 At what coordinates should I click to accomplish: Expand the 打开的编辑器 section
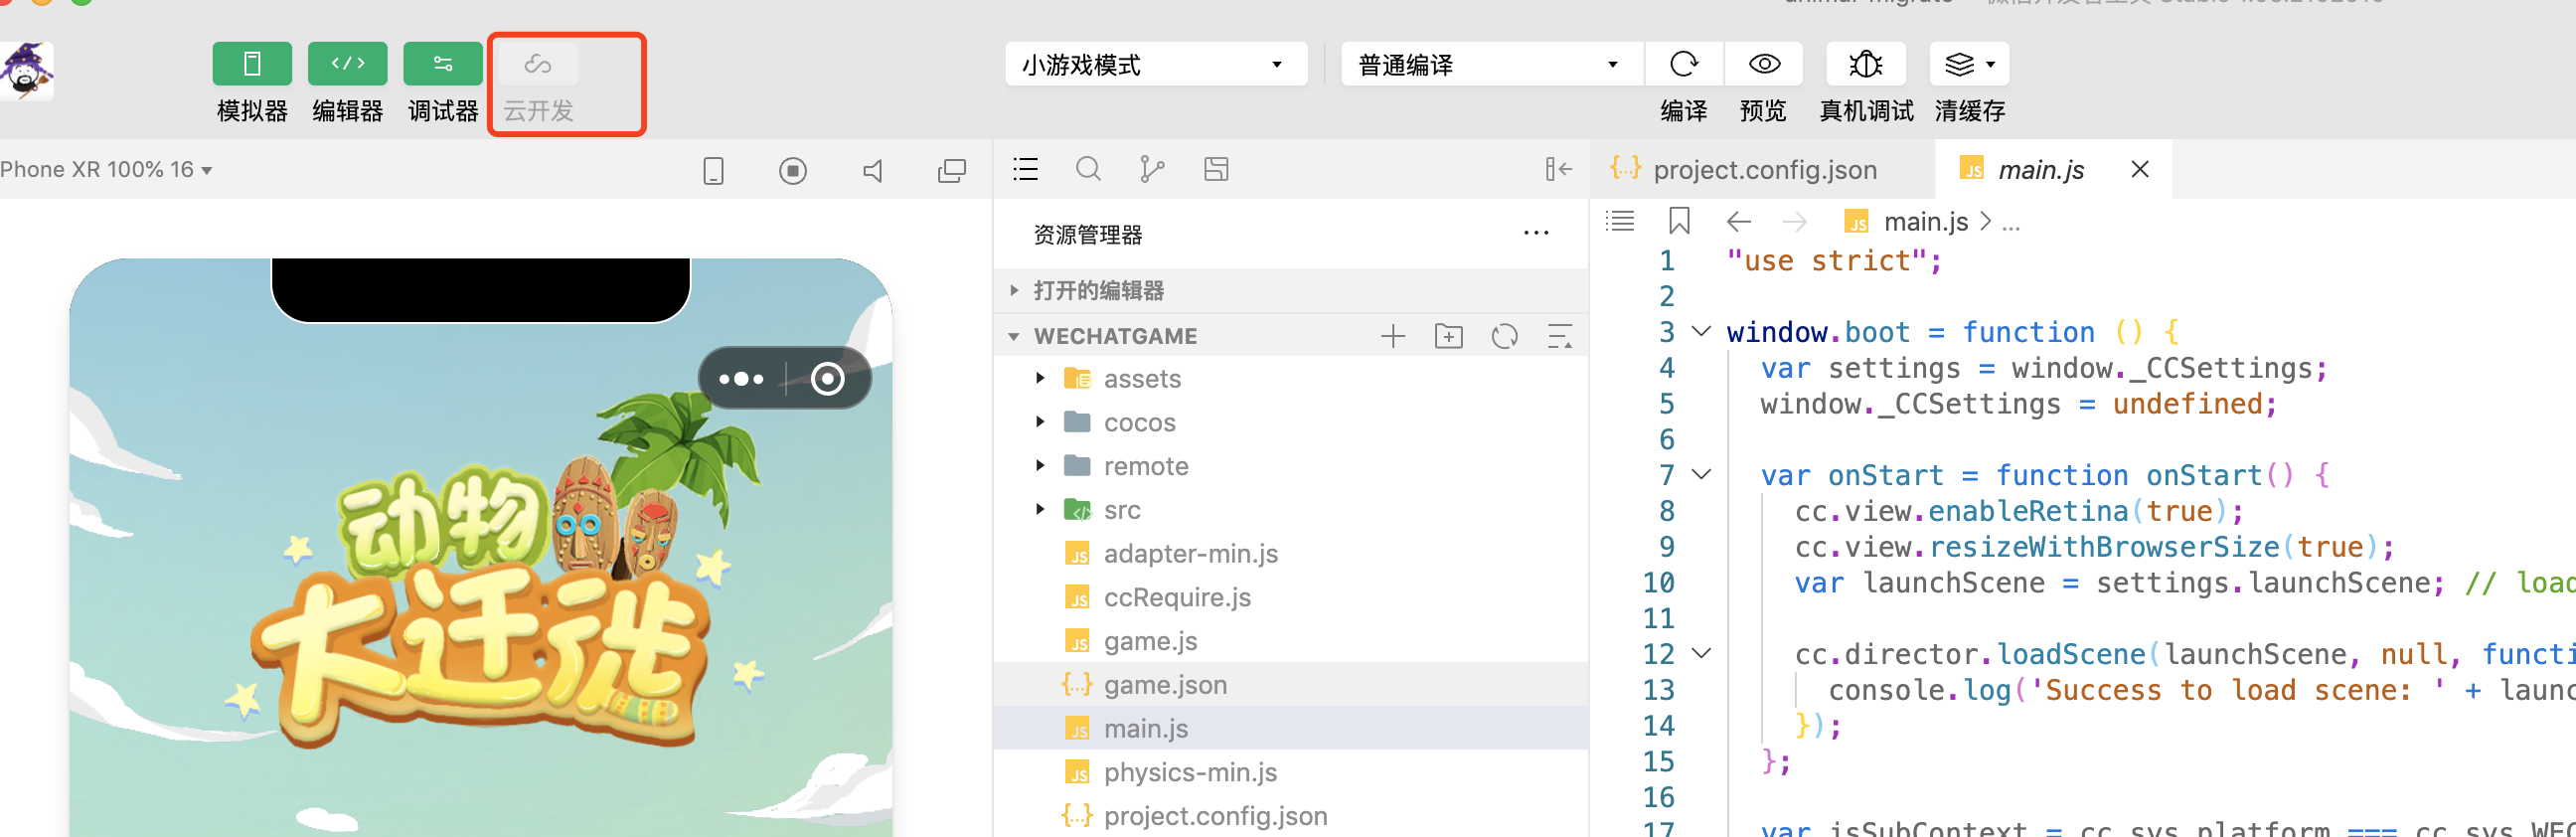[1290, 291]
